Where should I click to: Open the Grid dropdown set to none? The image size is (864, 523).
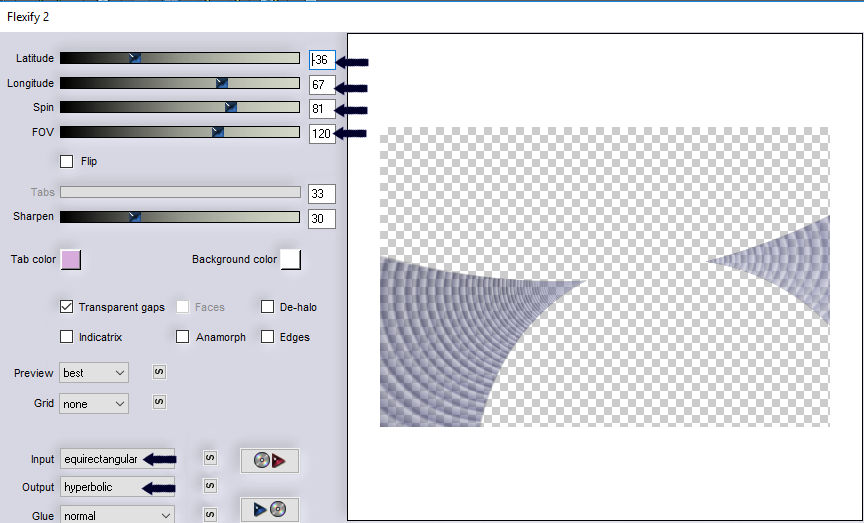94,404
